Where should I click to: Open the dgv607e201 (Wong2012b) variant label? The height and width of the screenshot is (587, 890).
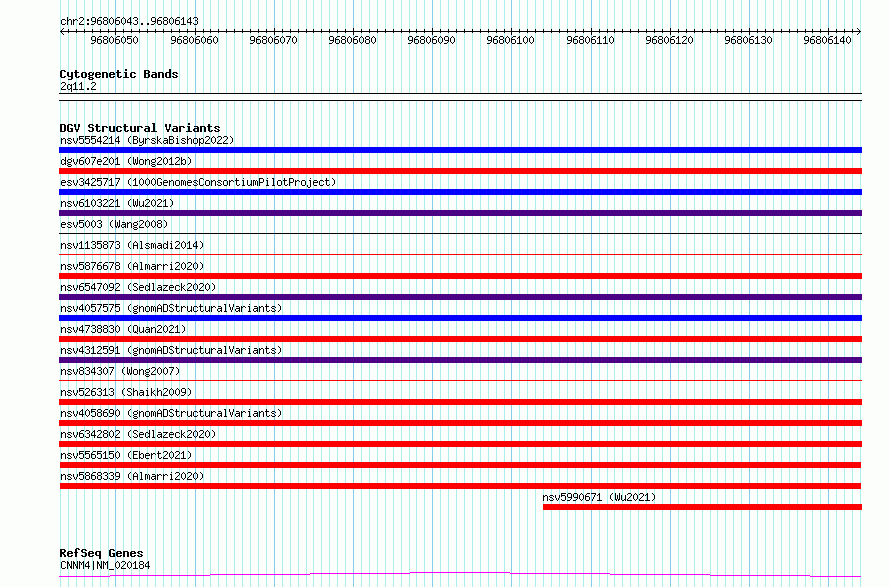[126, 161]
